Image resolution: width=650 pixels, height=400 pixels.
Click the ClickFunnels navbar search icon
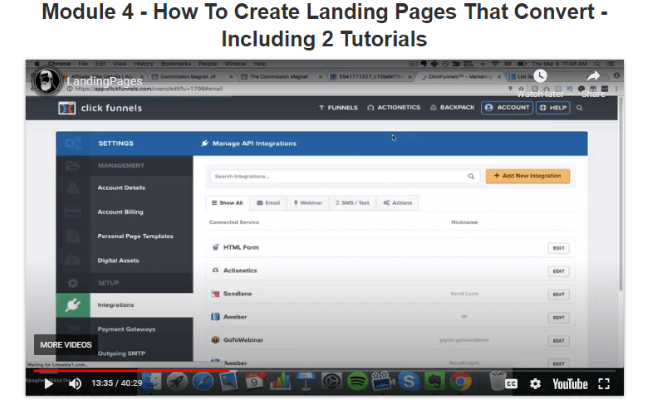(580, 108)
